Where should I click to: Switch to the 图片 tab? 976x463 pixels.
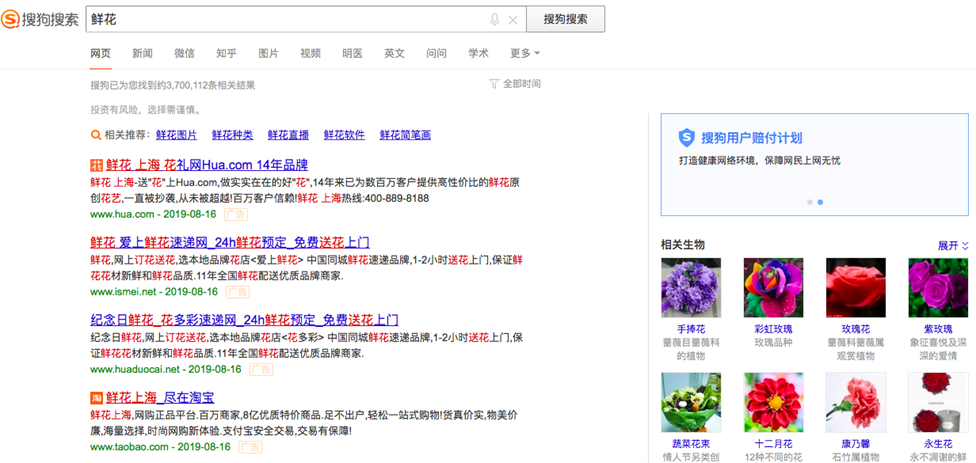pos(268,54)
